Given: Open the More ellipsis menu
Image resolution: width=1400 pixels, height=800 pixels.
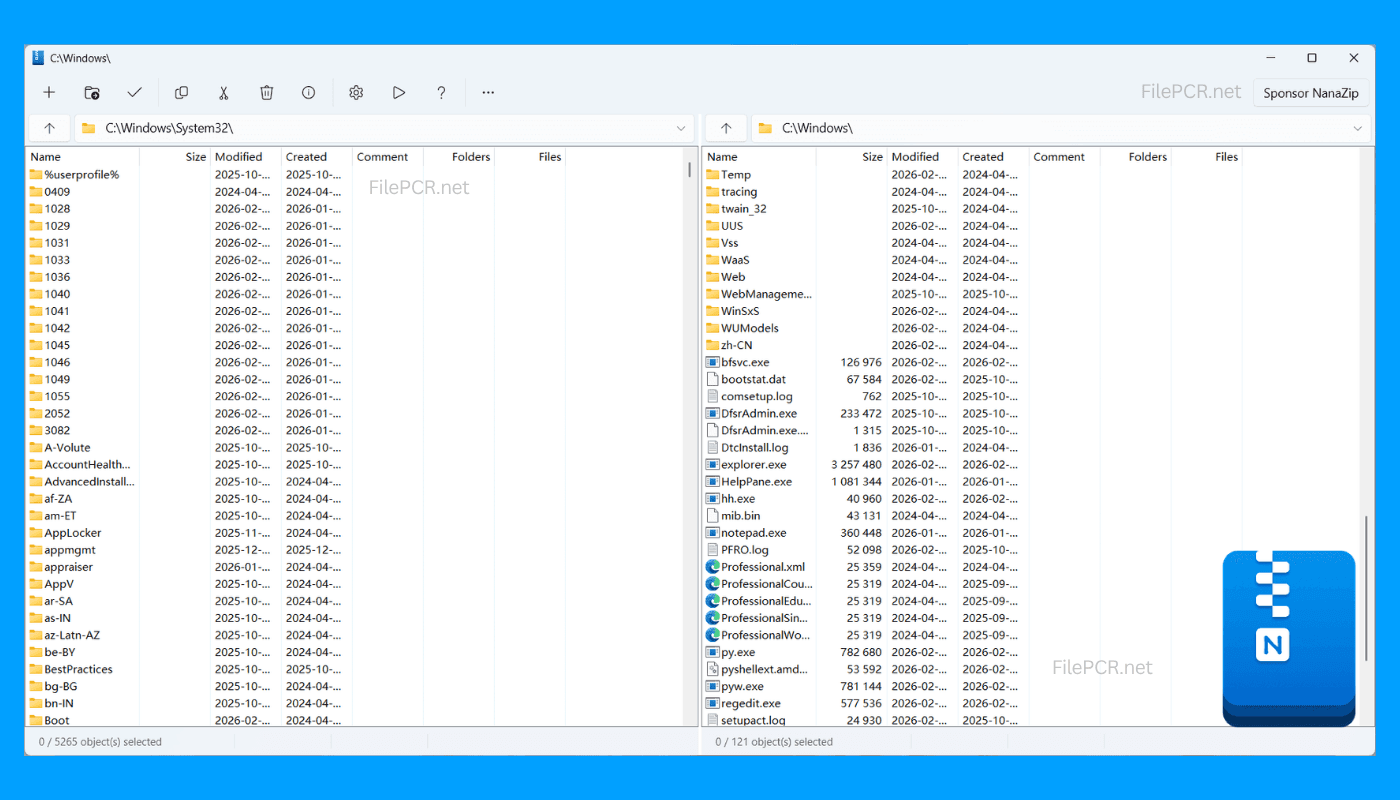Looking at the screenshot, I should 488,92.
